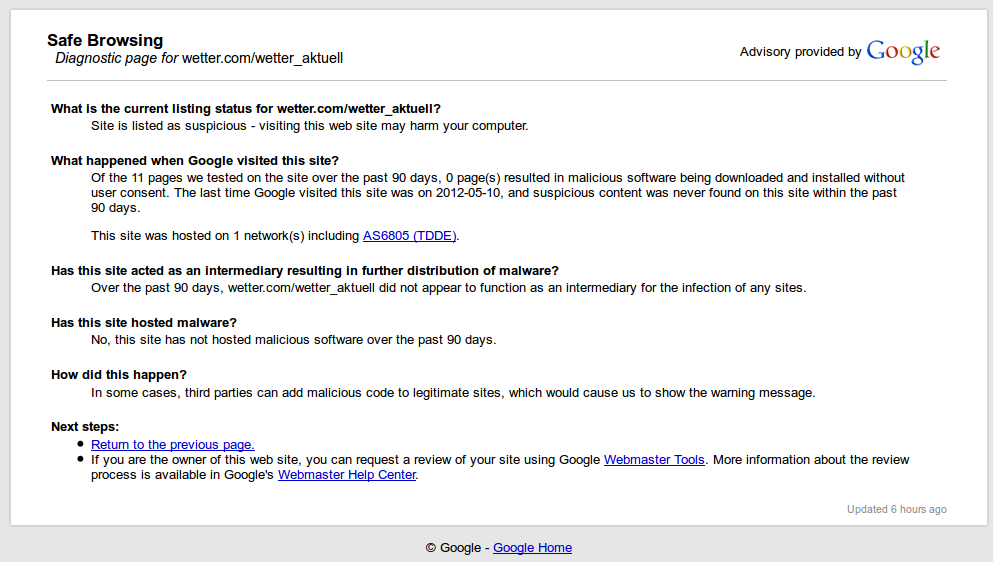Click the In some cases, third parties sentence
Image resolution: width=993 pixels, height=562 pixels.
tap(453, 392)
